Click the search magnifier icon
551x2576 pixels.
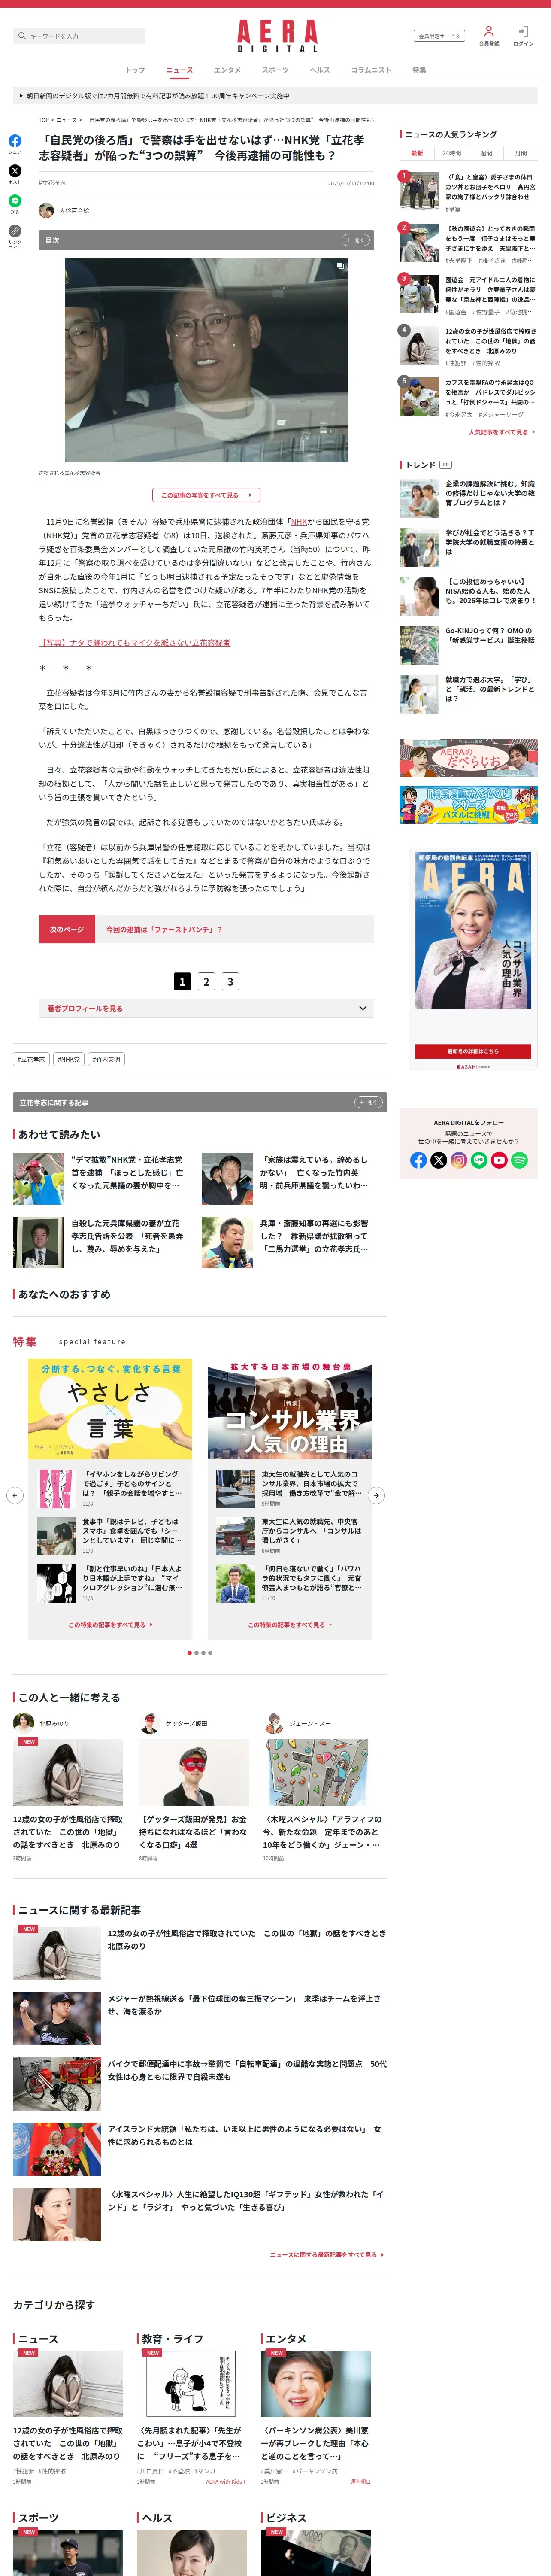point(22,36)
